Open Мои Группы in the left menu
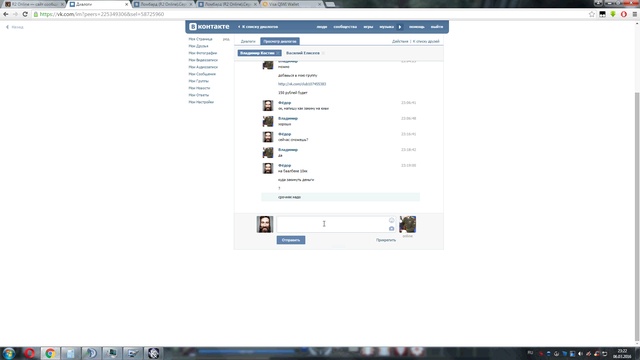Image resolution: width=640 pixels, height=360 pixels. [x=199, y=81]
